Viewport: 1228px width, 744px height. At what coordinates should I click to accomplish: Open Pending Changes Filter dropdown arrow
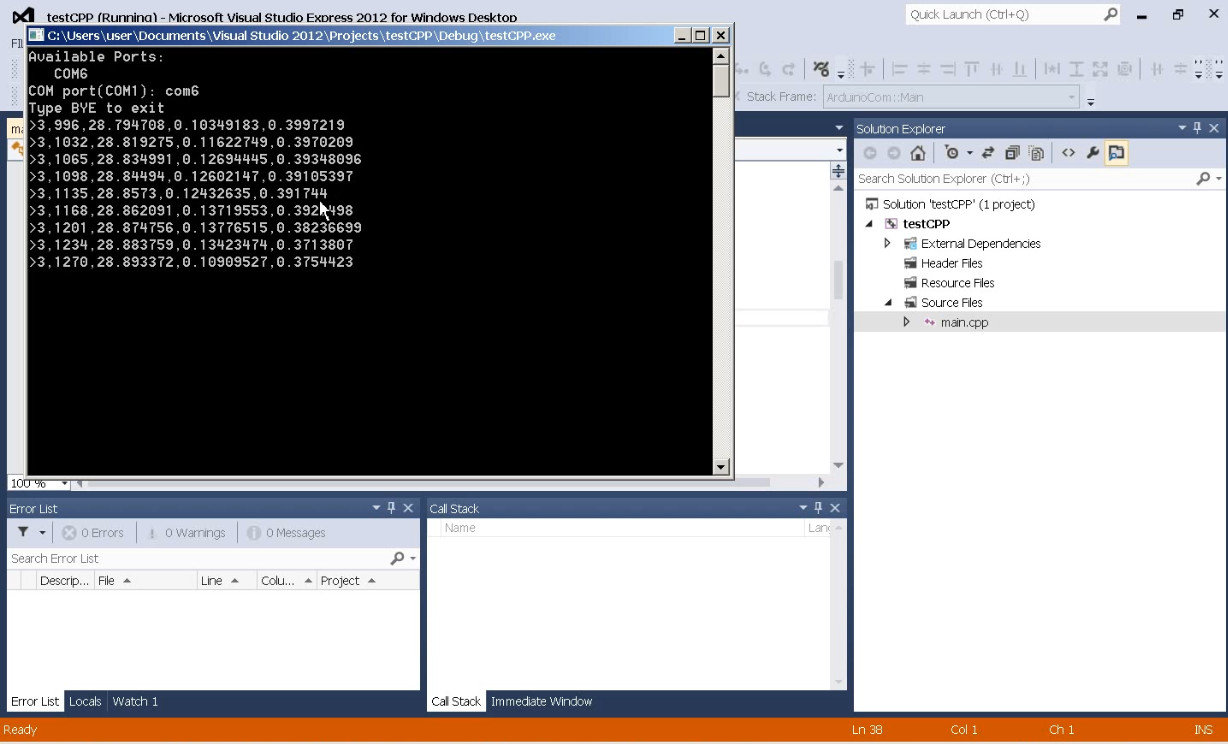[969, 154]
